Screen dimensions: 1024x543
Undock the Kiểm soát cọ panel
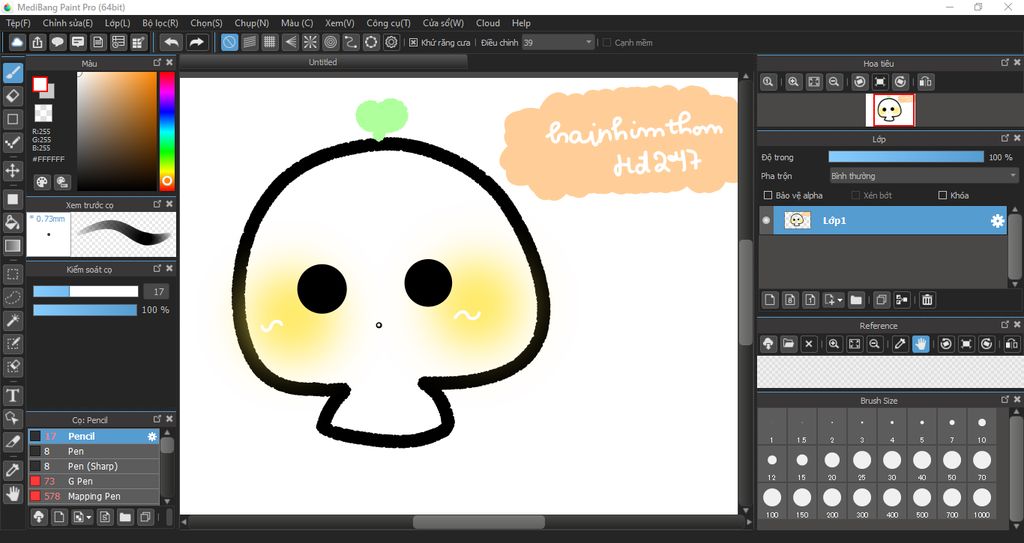pos(157,269)
